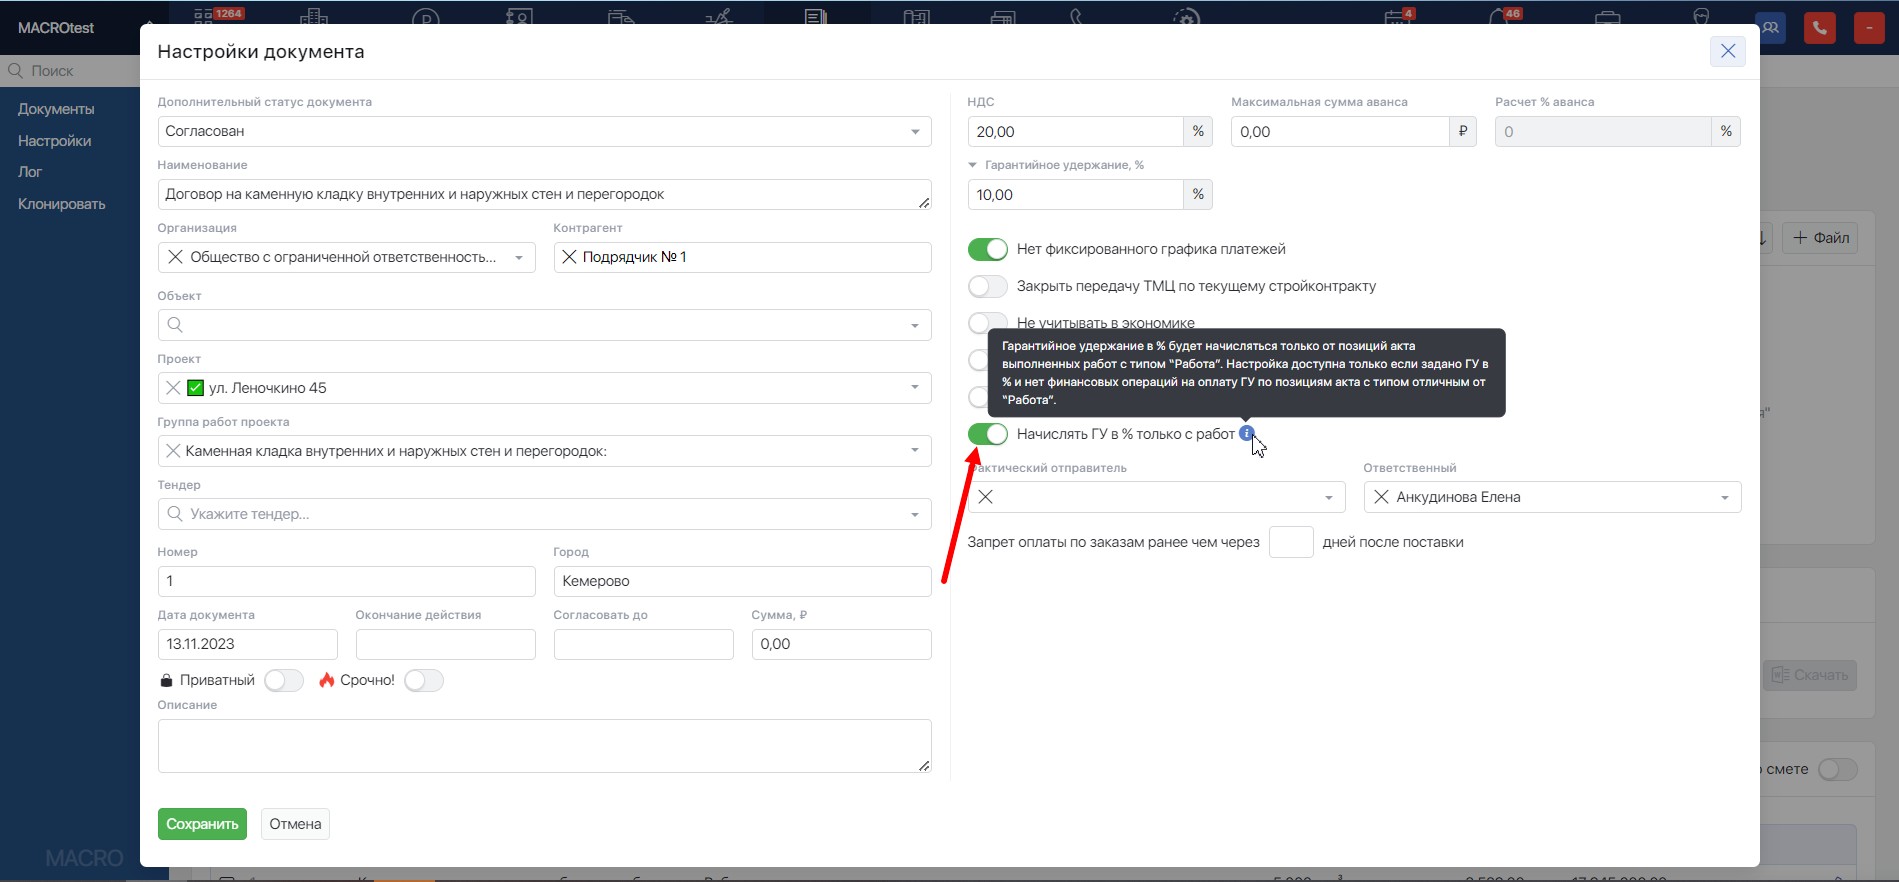The image size is (1899, 882).
Task: Clear the Контрагент Подрядчик № 1 selection
Action: coord(569,257)
